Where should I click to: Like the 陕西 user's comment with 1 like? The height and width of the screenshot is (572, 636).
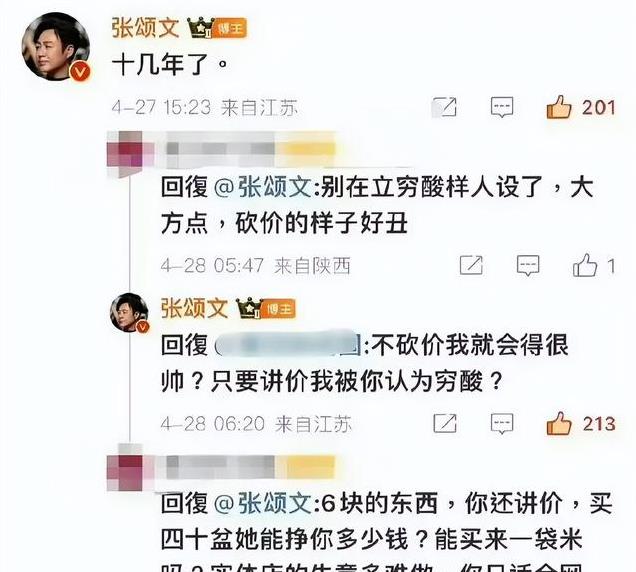[585, 266]
